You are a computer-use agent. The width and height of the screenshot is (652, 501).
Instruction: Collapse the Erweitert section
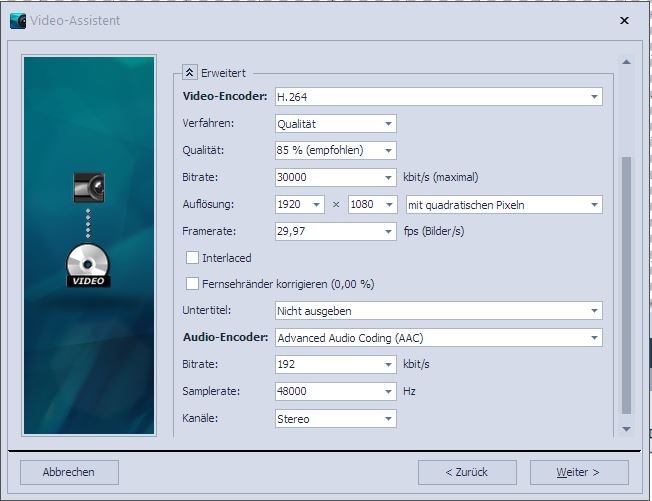click(189, 73)
